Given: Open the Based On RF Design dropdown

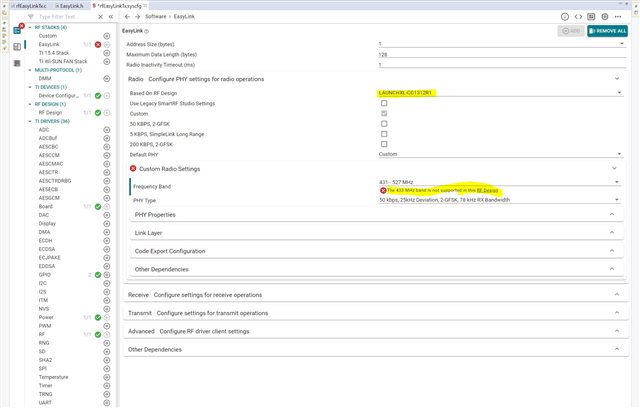Looking at the screenshot, I should (x=500, y=93).
